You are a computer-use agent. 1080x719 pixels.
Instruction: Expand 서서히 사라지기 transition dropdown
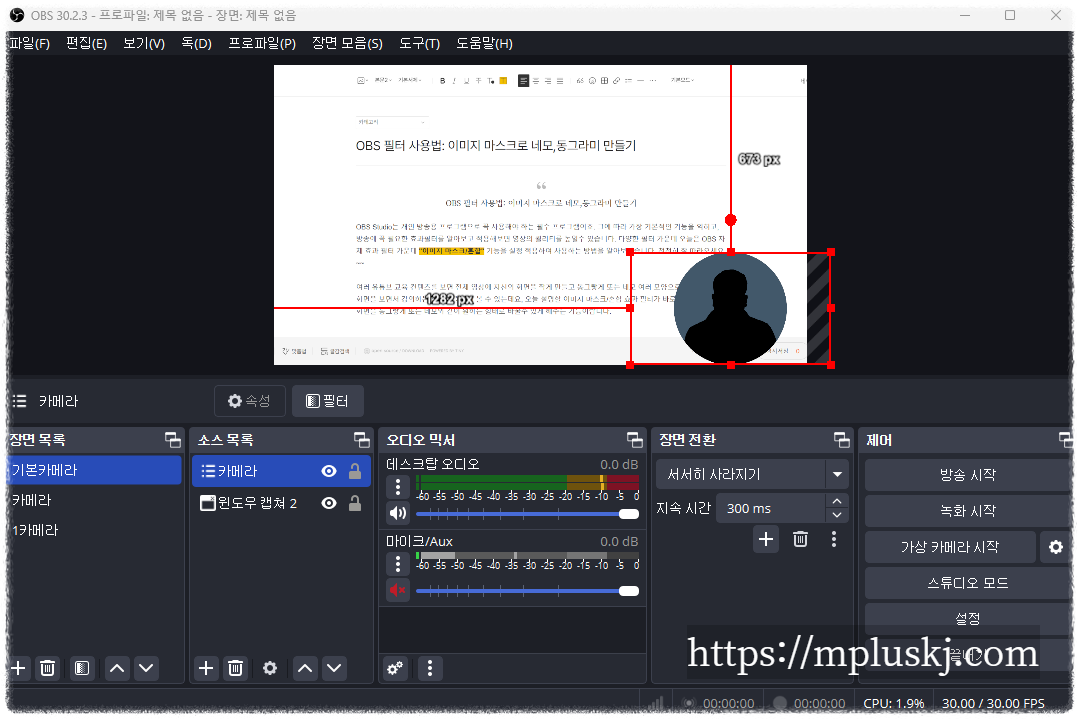[x=837, y=474]
